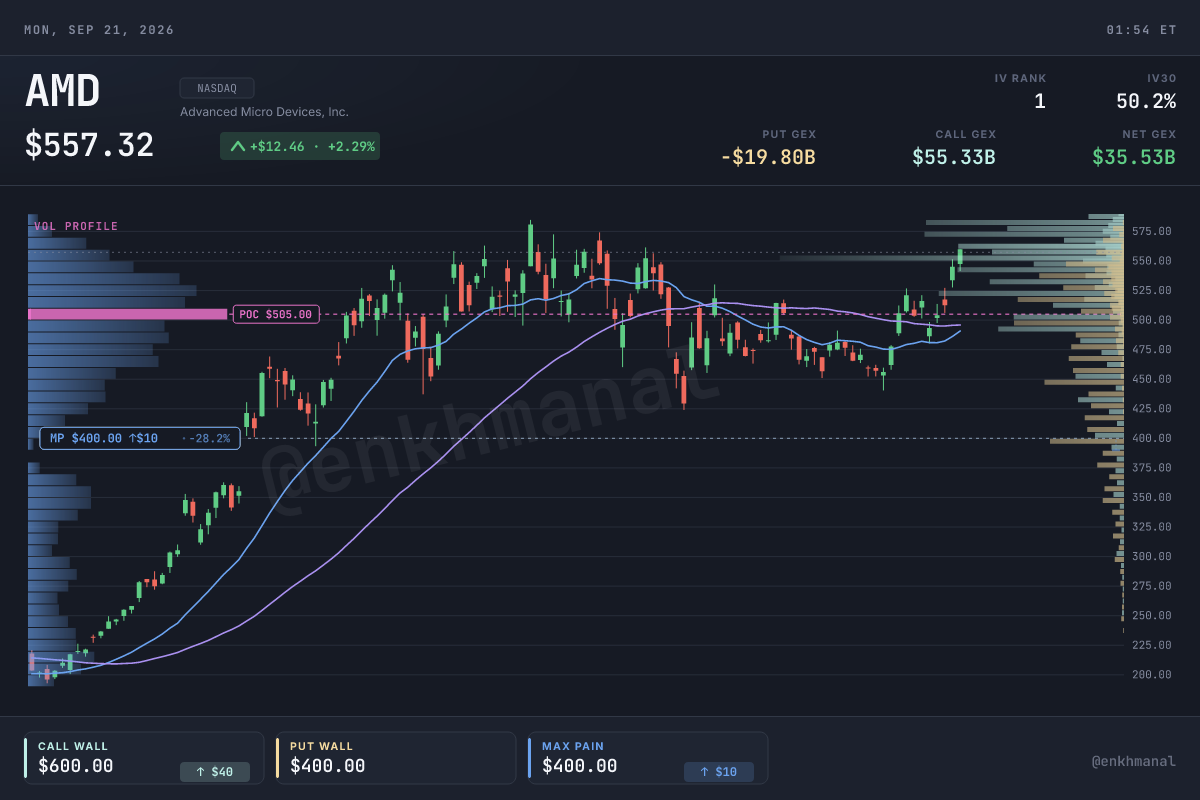Click the 400.00 price axis label
Viewport: 1200px width, 800px height.
pos(1152,438)
